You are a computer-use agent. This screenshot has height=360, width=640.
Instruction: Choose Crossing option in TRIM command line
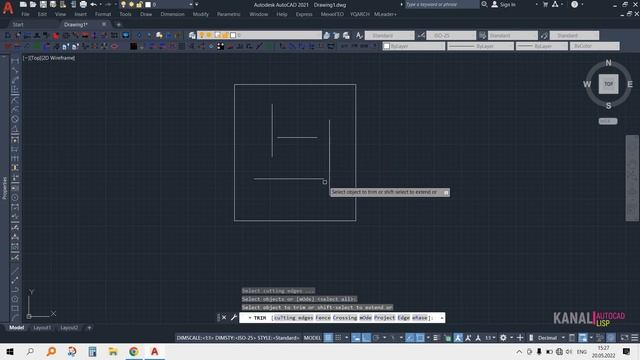click(344, 318)
